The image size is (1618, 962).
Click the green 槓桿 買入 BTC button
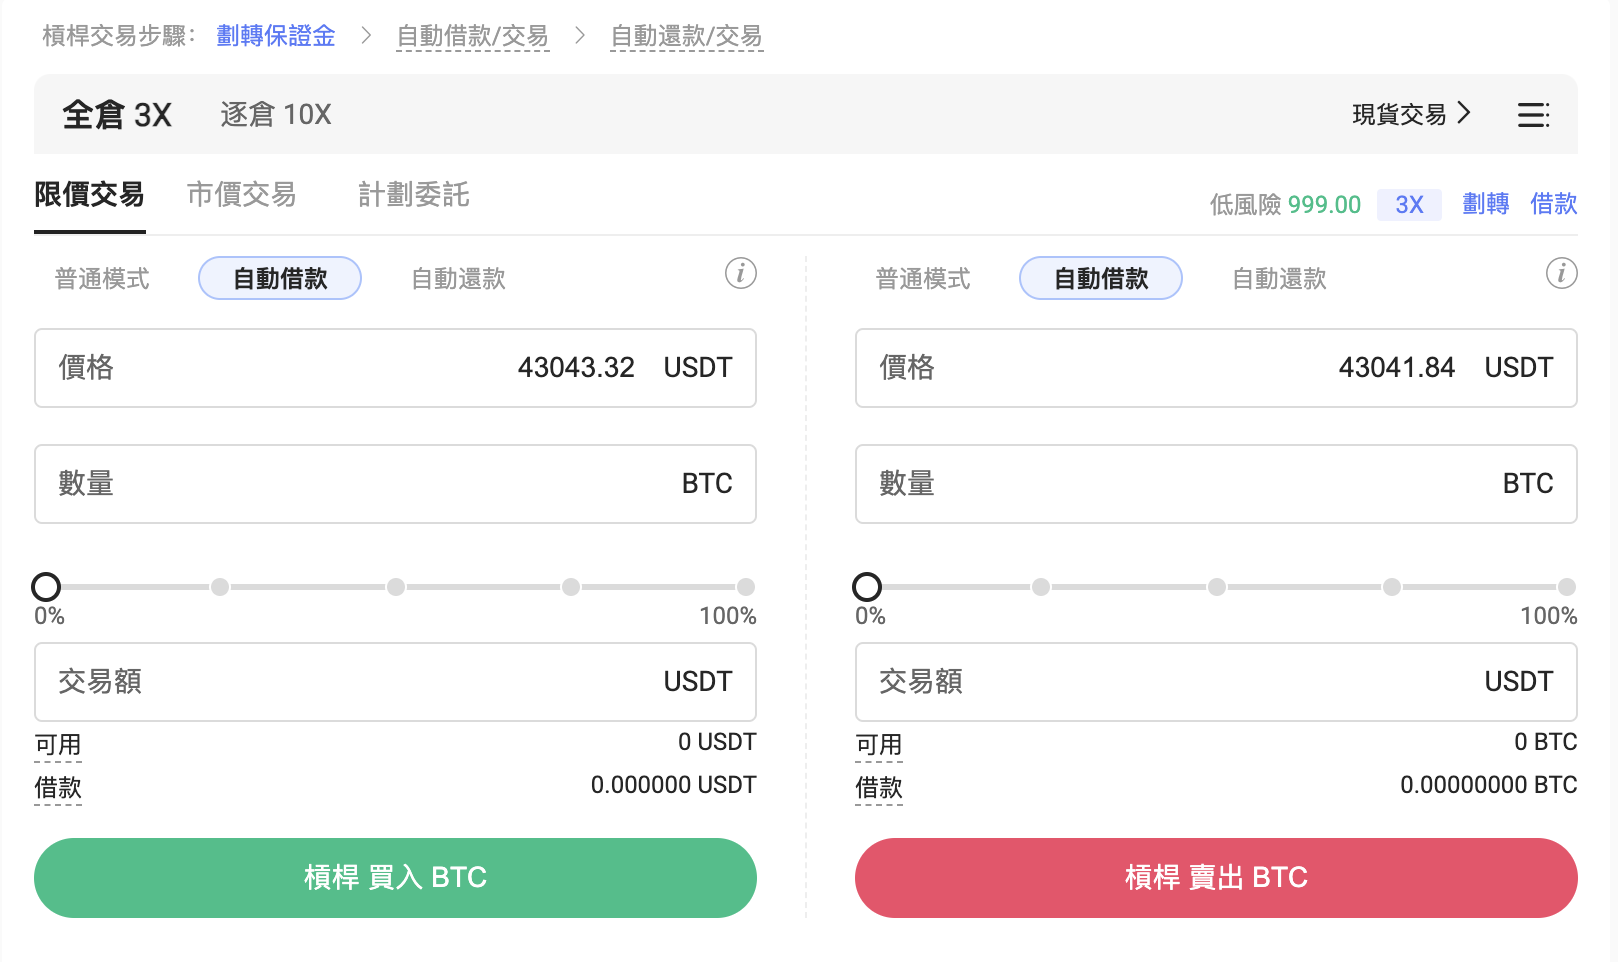(x=395, y=878)
